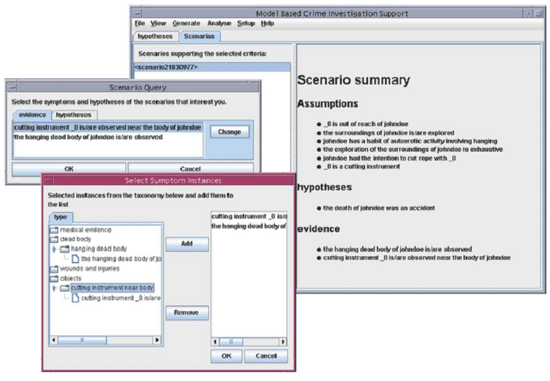Select the cutting instrument _0 leaf item
The image size is (550, 381).
point(121,298)
